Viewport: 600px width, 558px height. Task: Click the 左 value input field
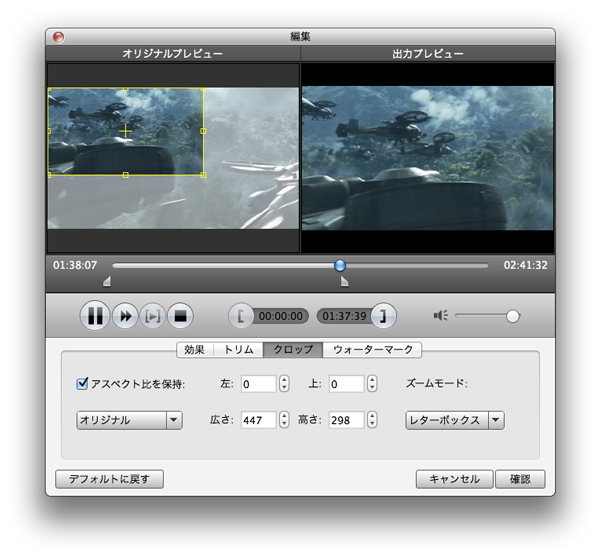[x=258, y=384]
